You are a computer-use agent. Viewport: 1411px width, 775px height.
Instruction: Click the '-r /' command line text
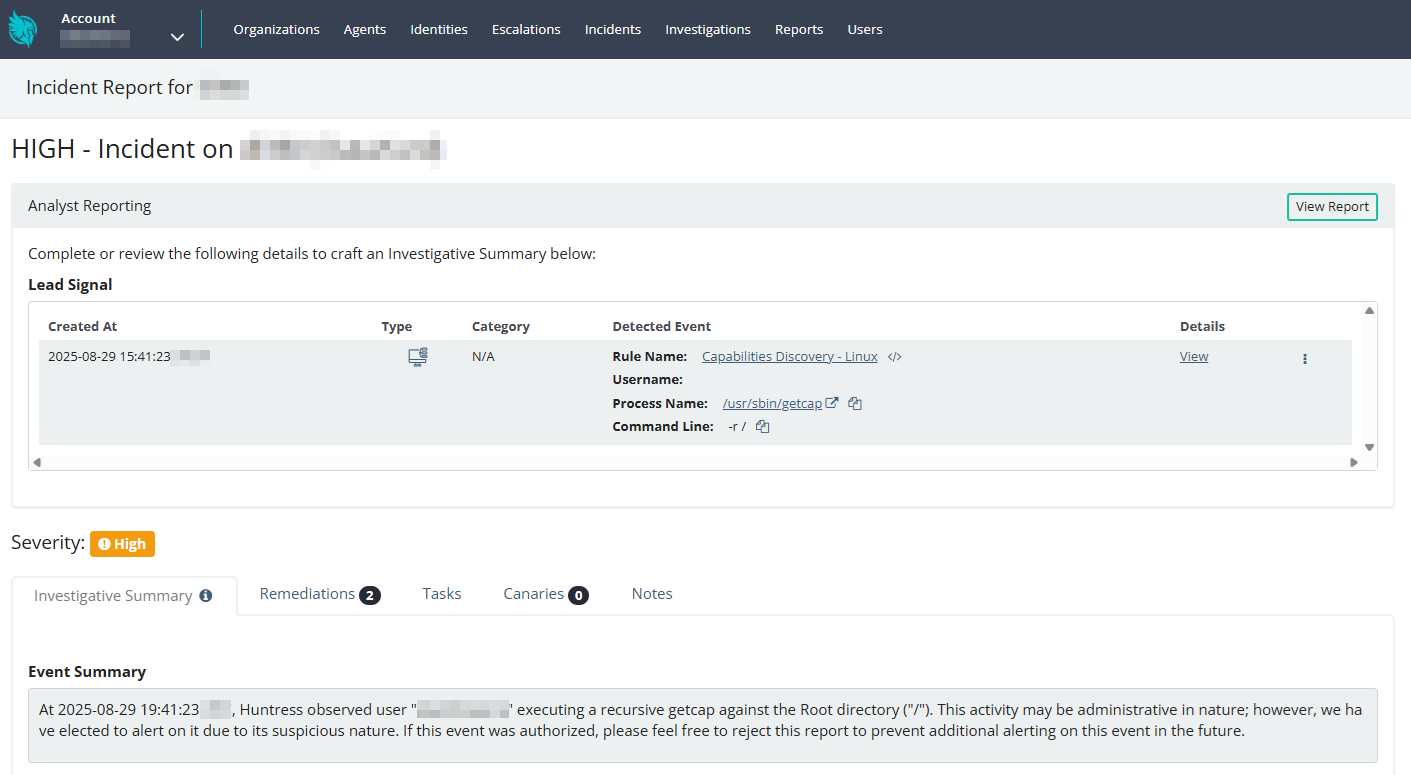(737, 427)
